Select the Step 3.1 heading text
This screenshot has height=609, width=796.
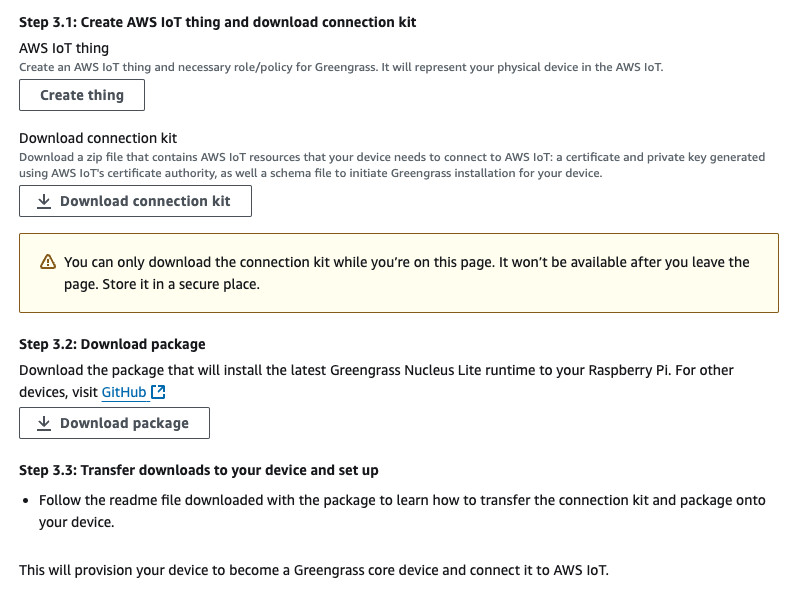point(217,22)
